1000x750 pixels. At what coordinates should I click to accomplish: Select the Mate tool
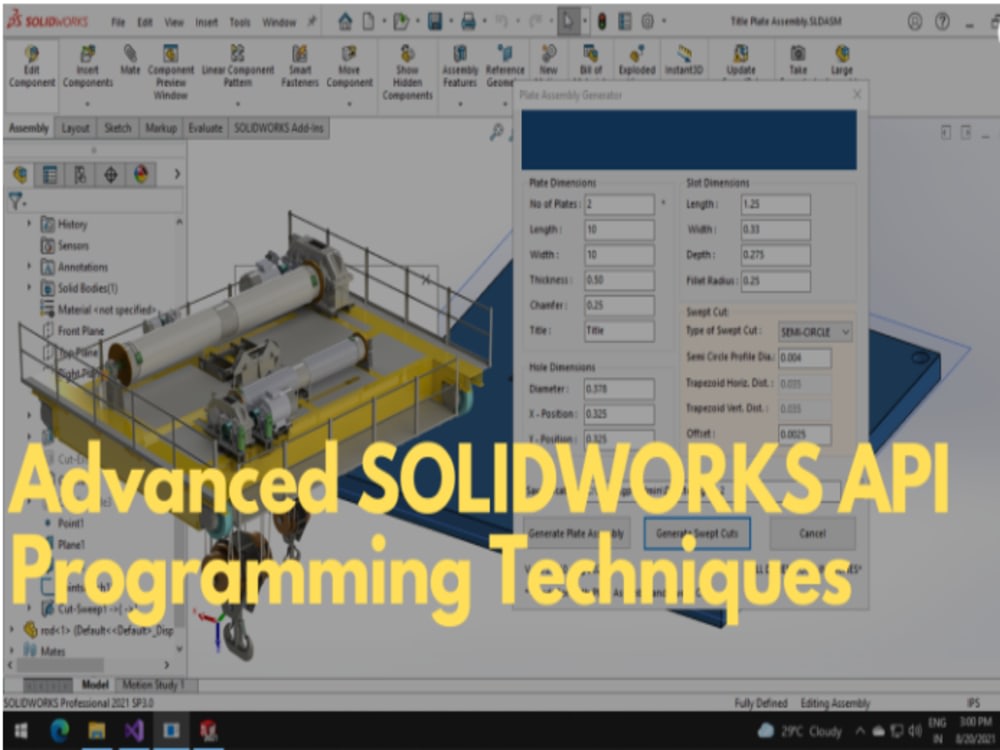click(x=130, y=60)
